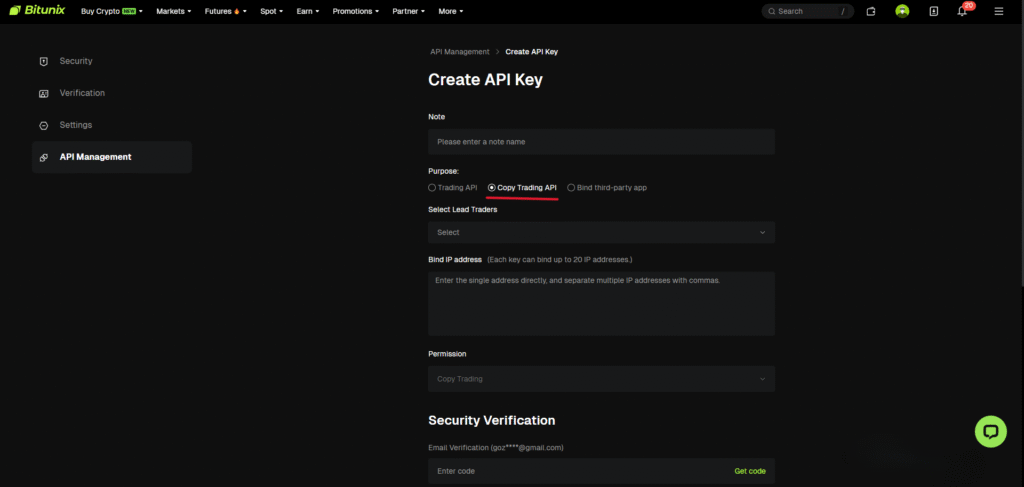Open the Permission Copy Trading dropdown
Image resolution: width=1024 pixels, height=487 pixels.
[x=601, y=379]
